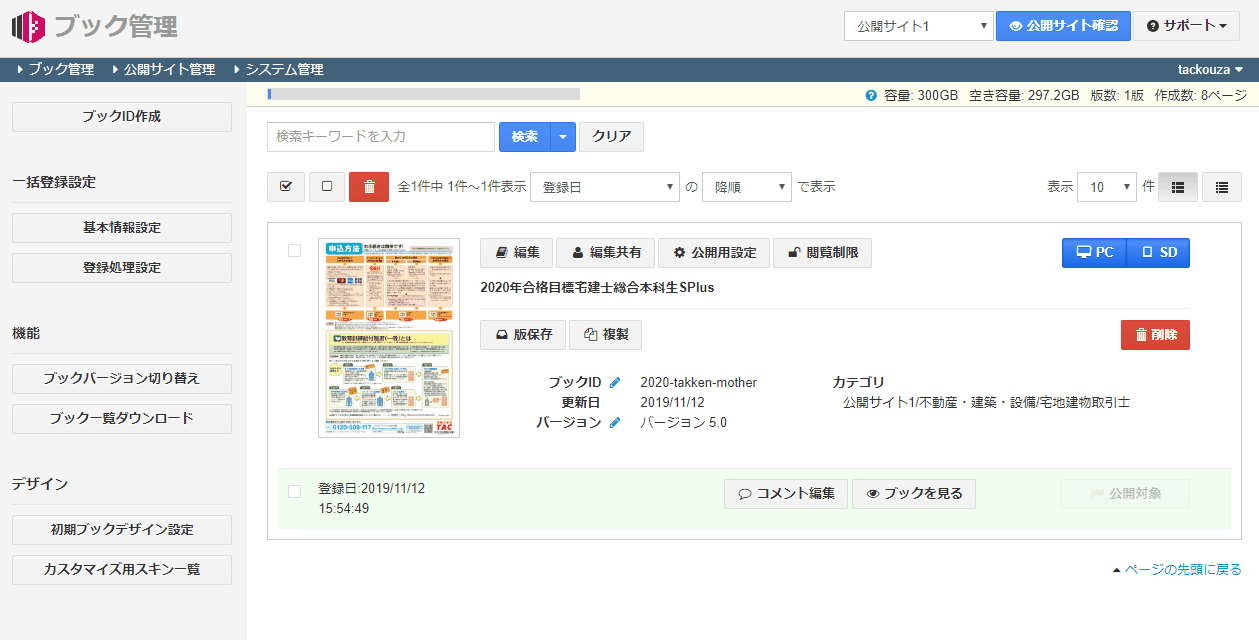Click the ページの先頭に戻る link
The width and height of the screenshot is (1259, 640).
tap(1182, 570)
